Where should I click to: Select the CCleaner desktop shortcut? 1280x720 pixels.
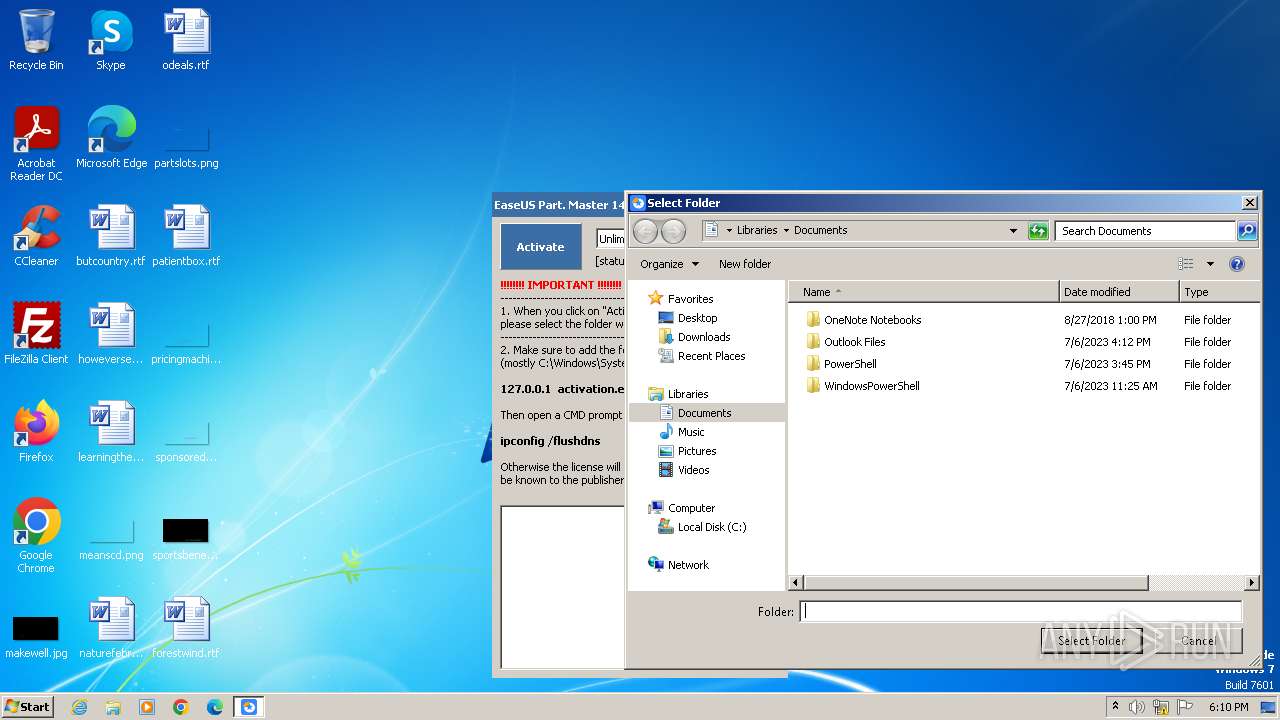pyautogui.click(x=36, y=236)
